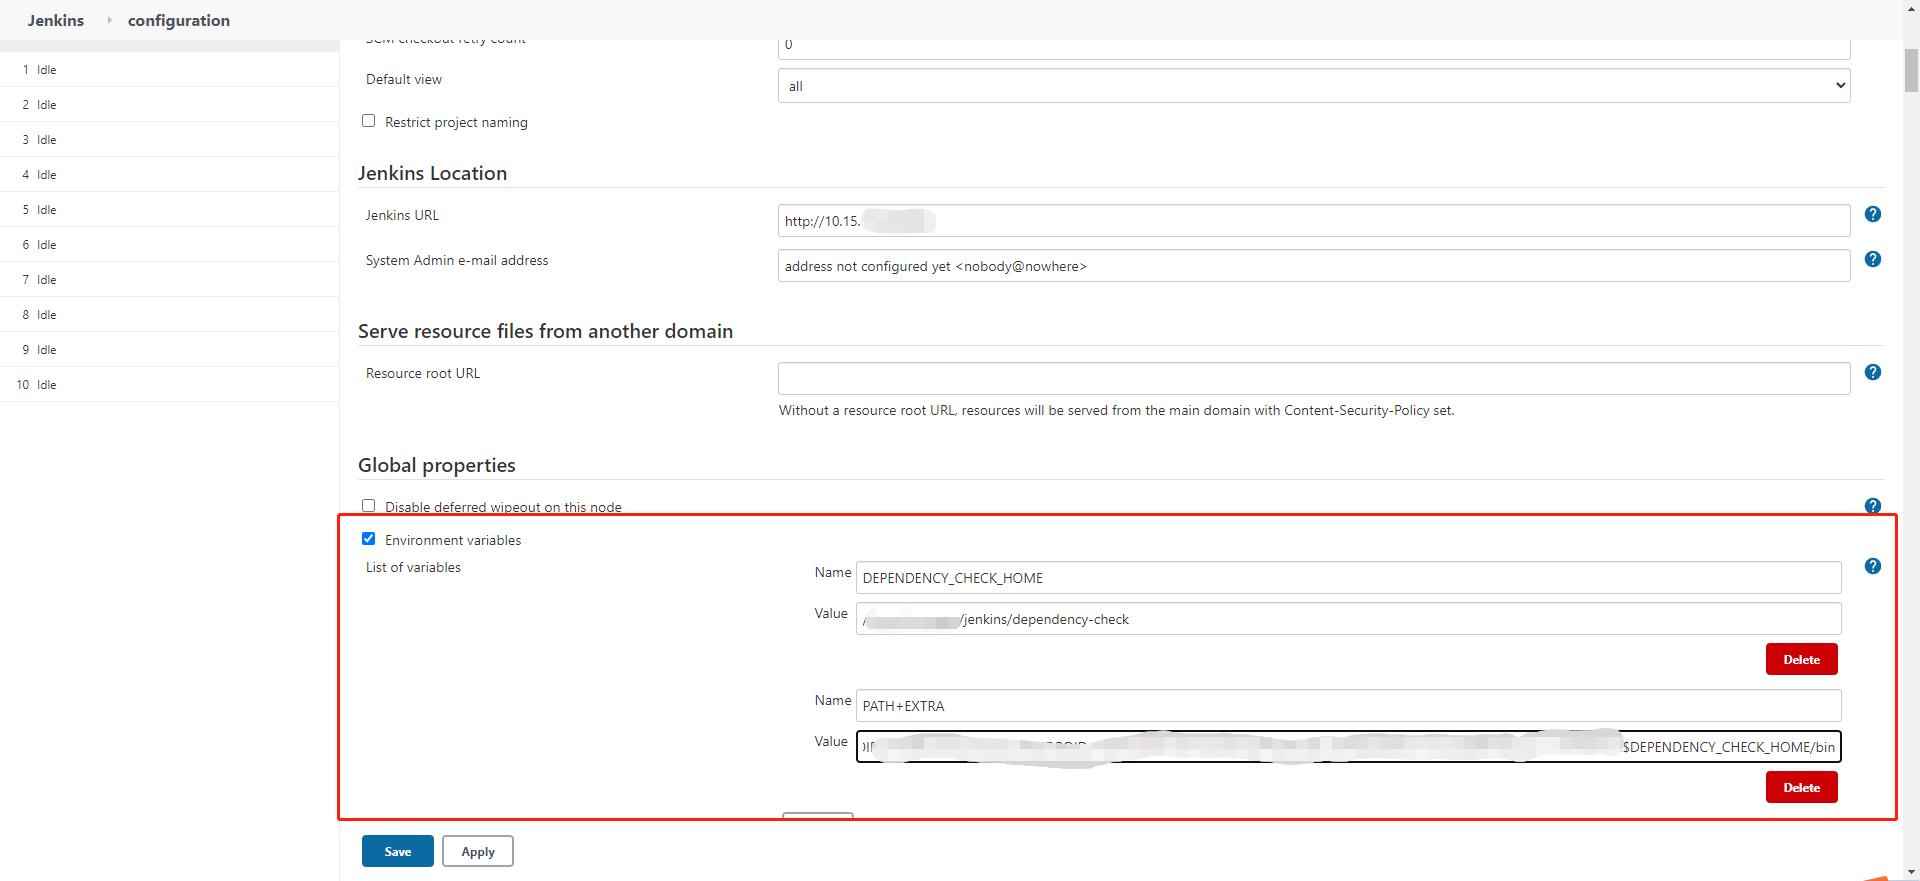Open help for System Admin e-mail address
1920x881 pixels.
[x=1872, y=259]
